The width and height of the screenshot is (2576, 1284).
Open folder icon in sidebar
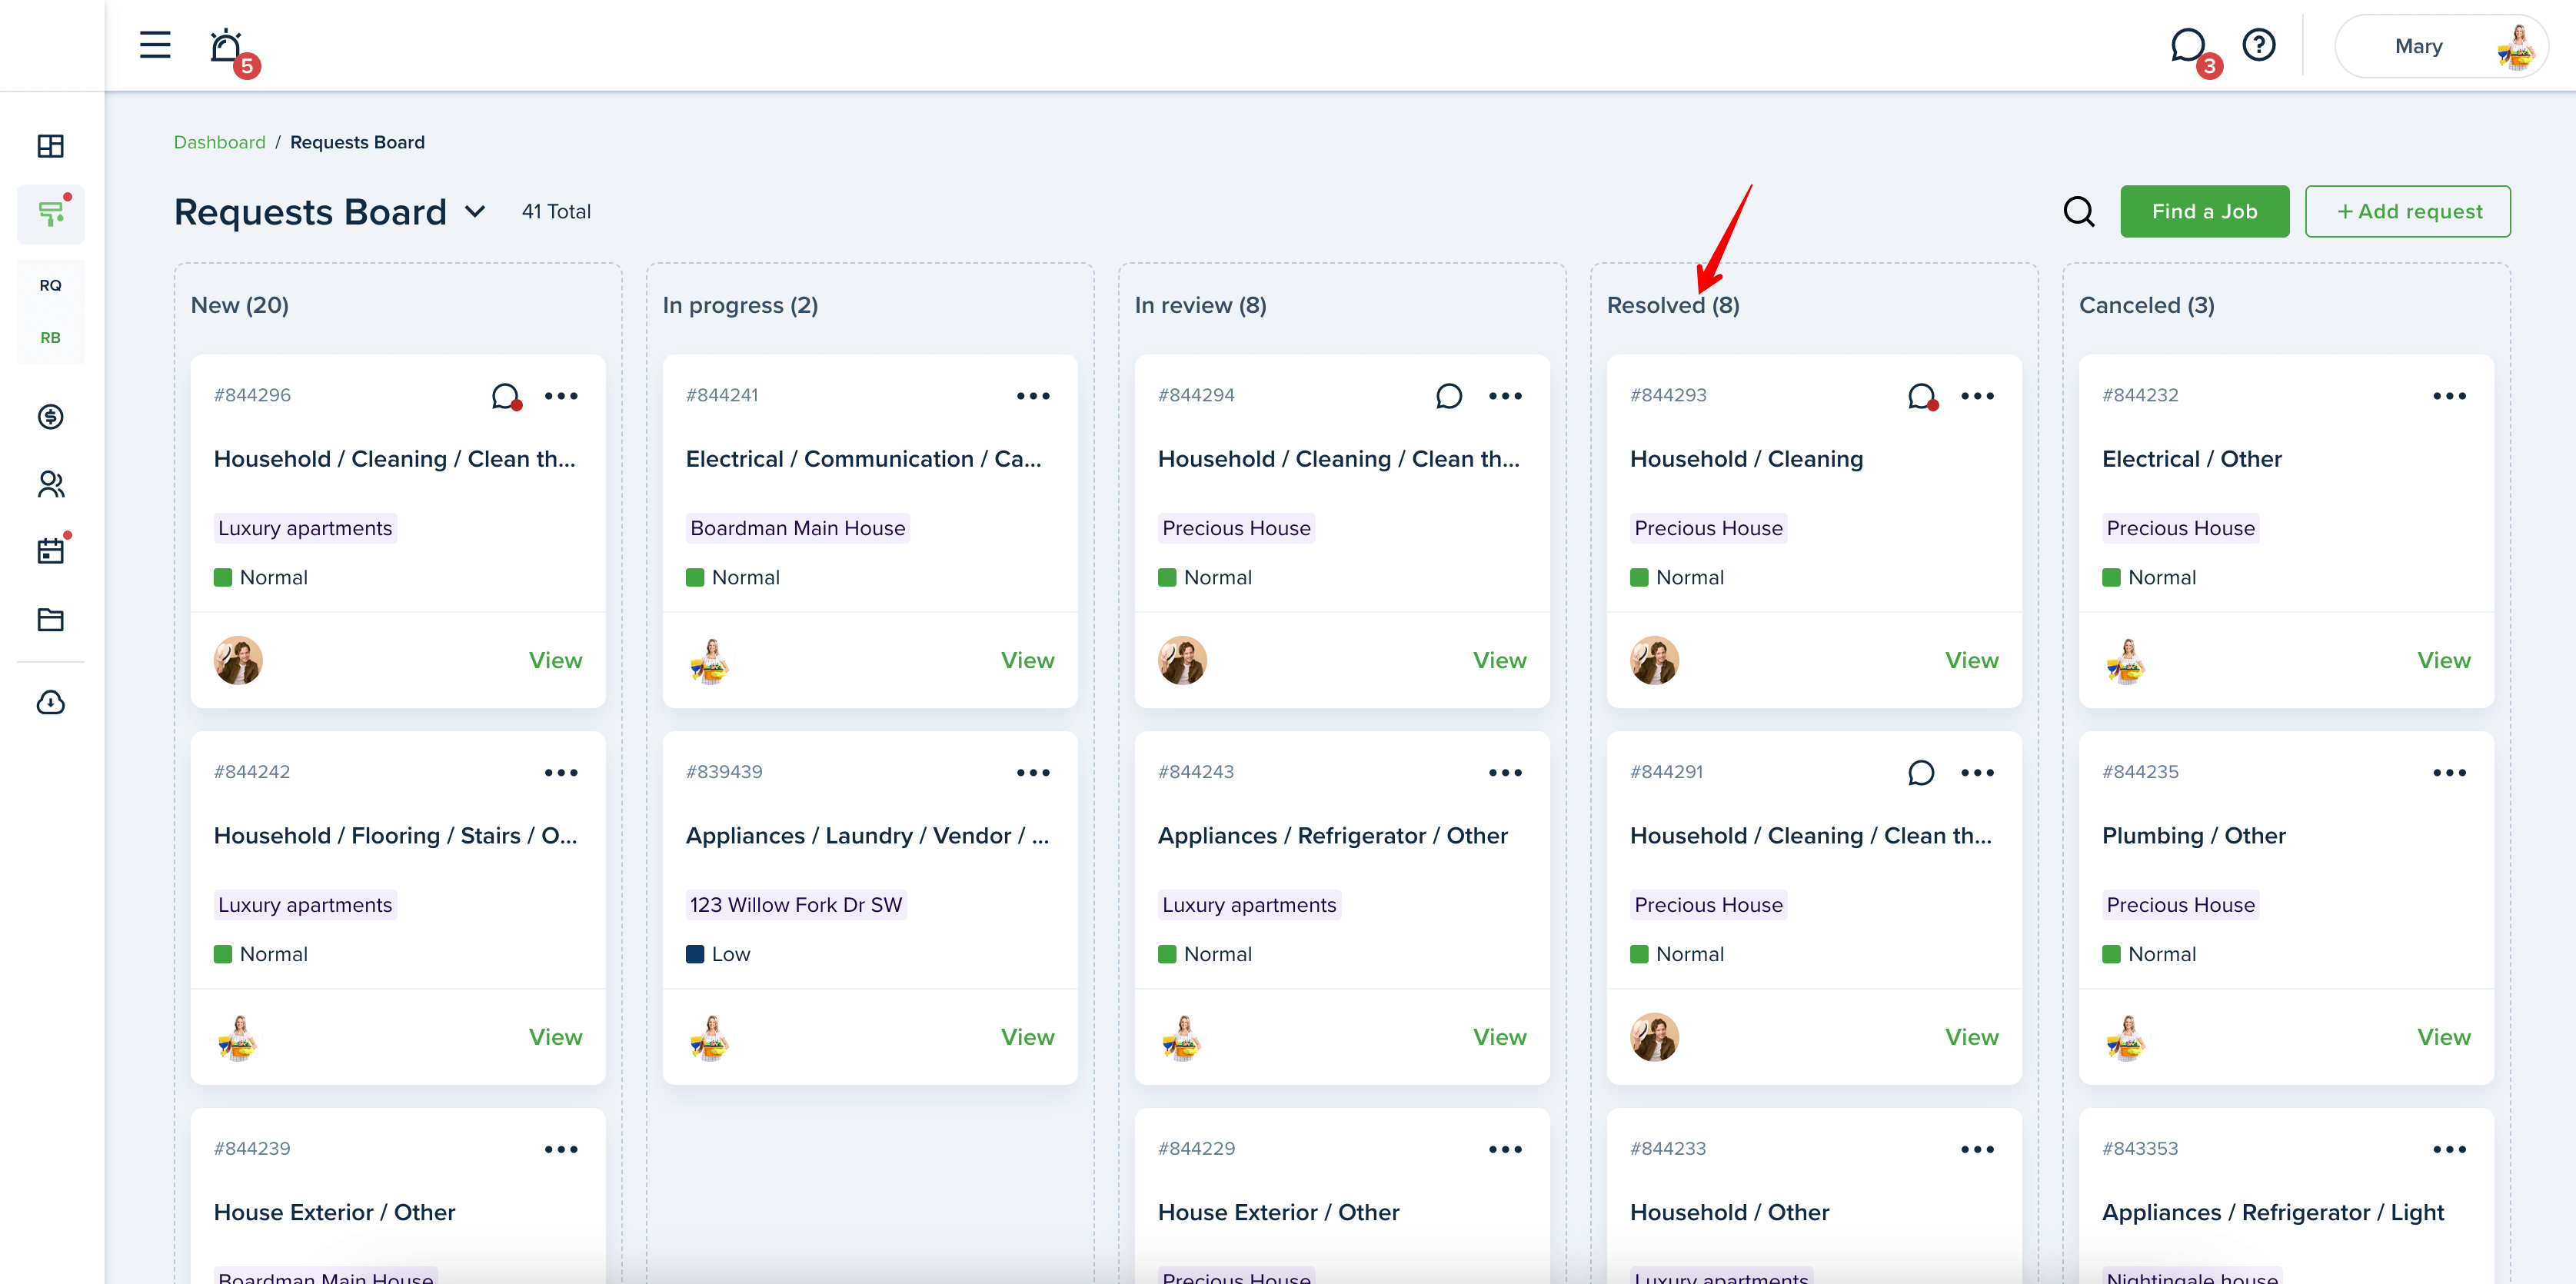pyautogui.click(x=51, y=620)
